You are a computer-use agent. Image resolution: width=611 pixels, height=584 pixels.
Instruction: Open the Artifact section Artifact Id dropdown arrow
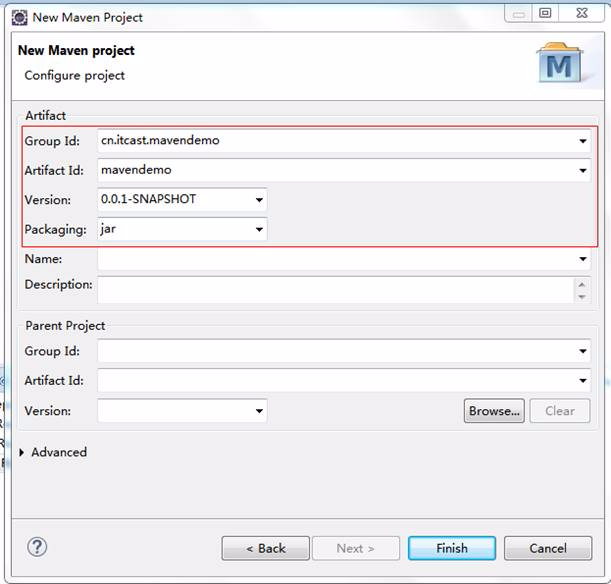coord(583,171)
